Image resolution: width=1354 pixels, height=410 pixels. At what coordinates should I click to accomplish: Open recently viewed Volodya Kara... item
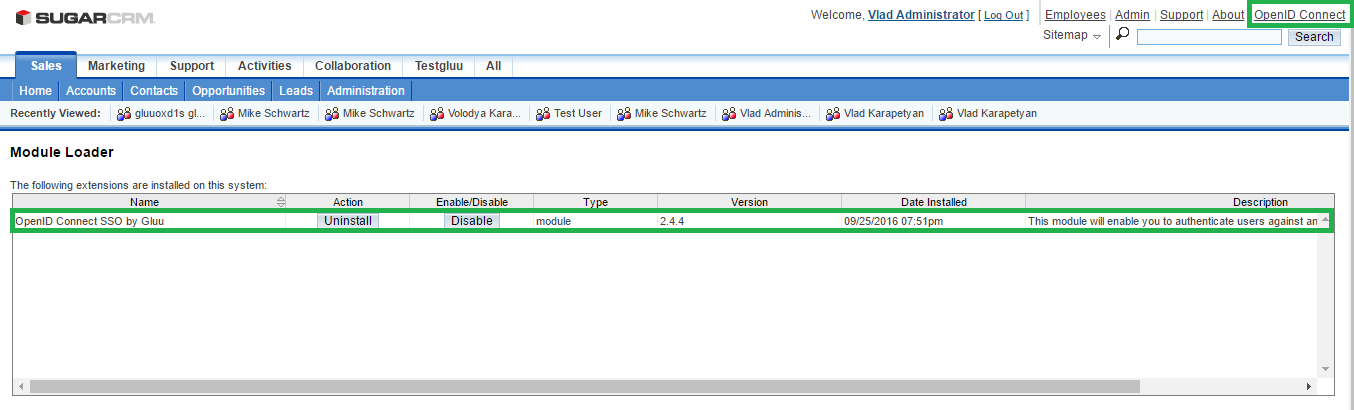click(x=484, y=114)
